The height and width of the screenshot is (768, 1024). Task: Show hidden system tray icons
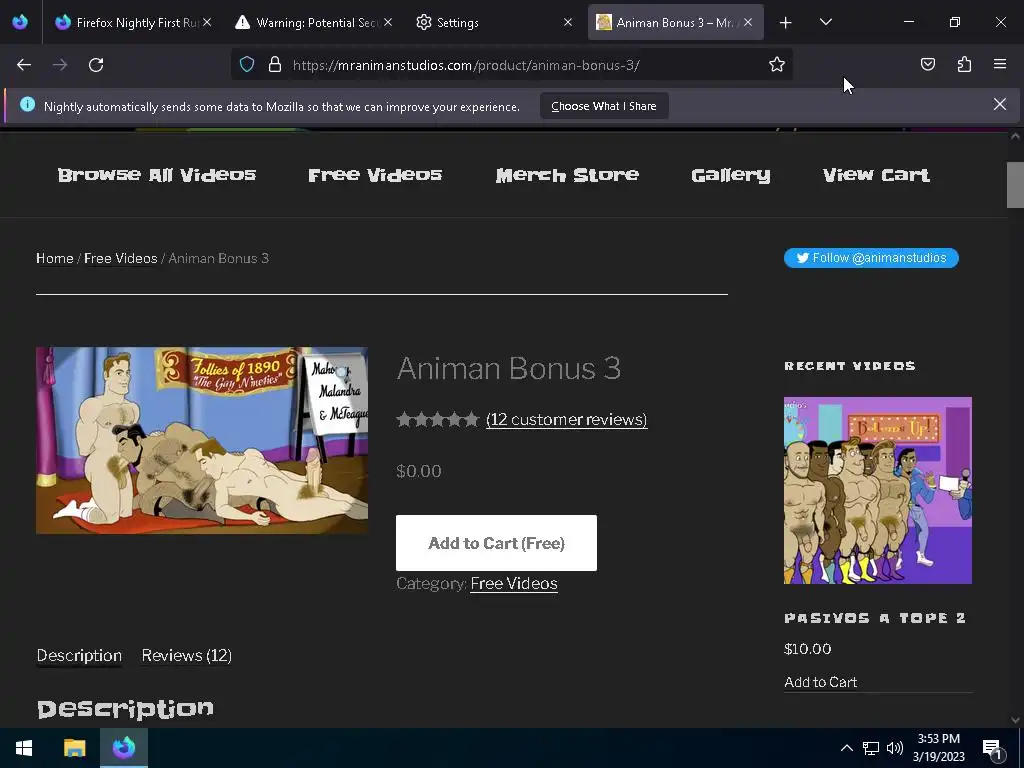click(x=846, y=748)
